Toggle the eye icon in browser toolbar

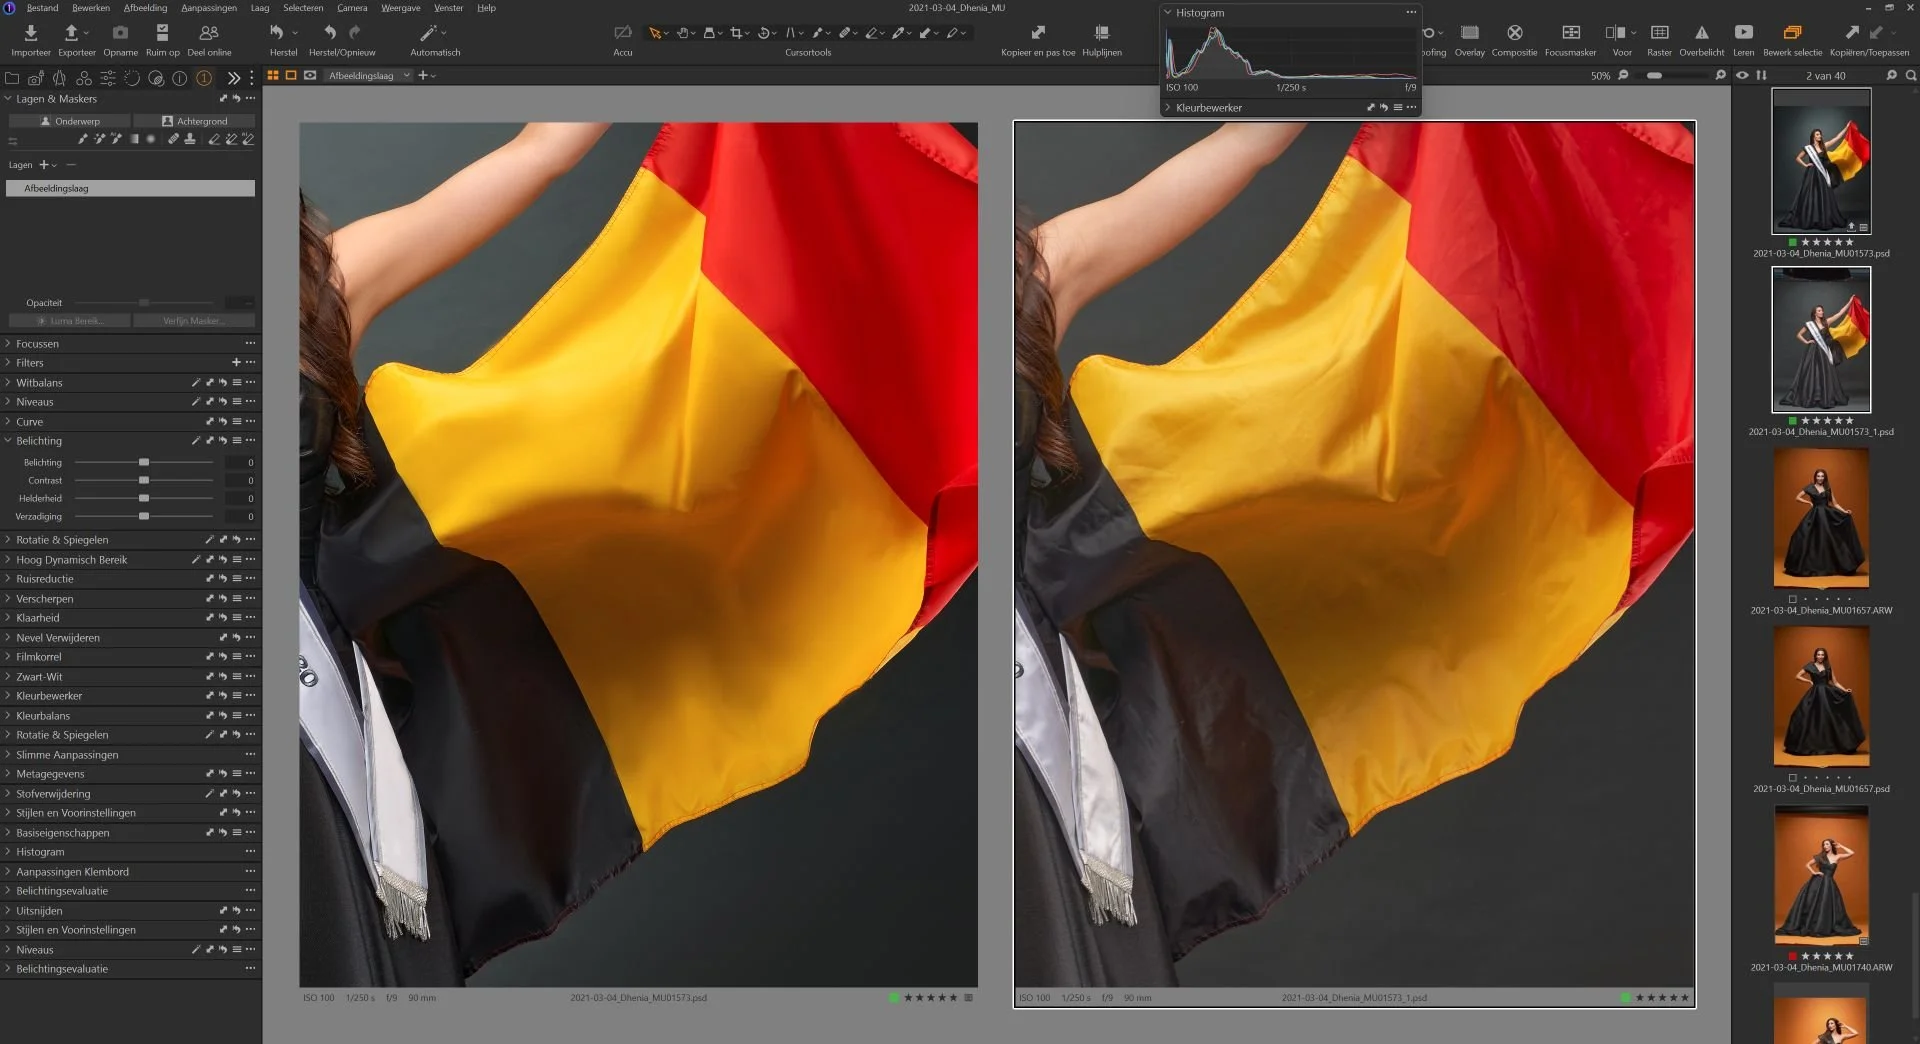point(1742,75)
